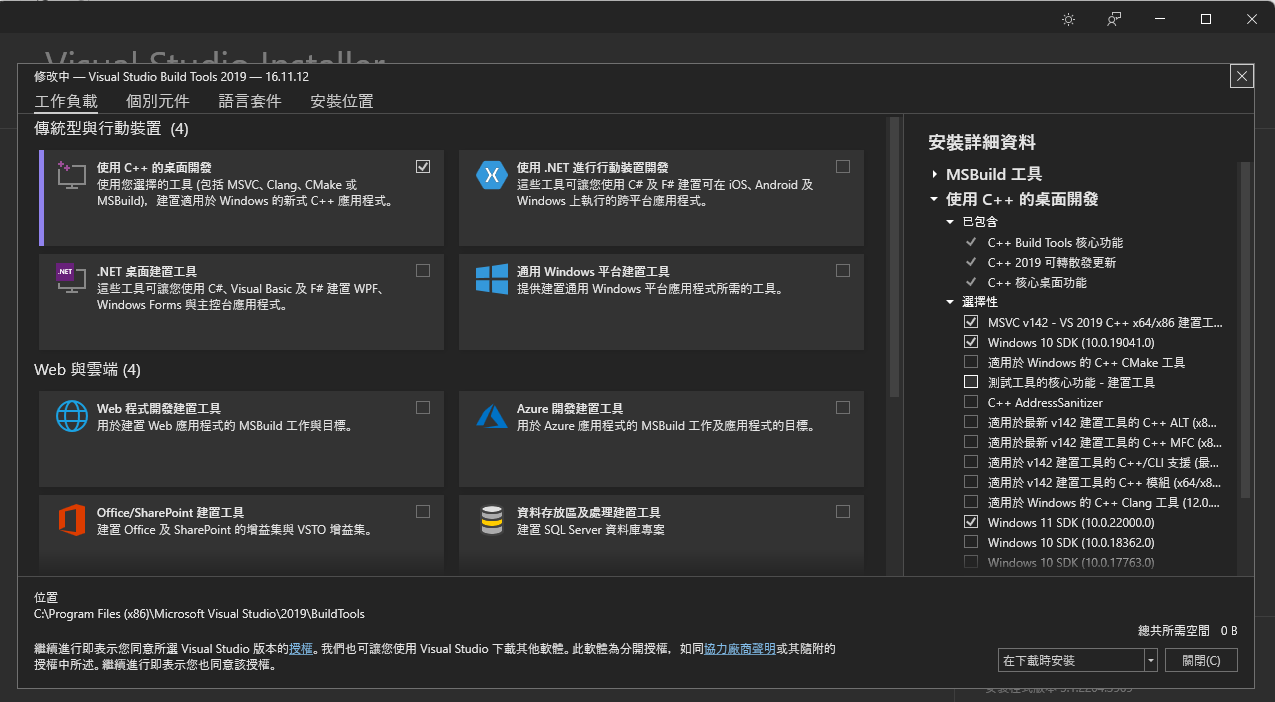Click the 通用 Windows 平台 Windows logo icon
Image resolution: width=1275 pixels, height=702 pixels.
491,280
